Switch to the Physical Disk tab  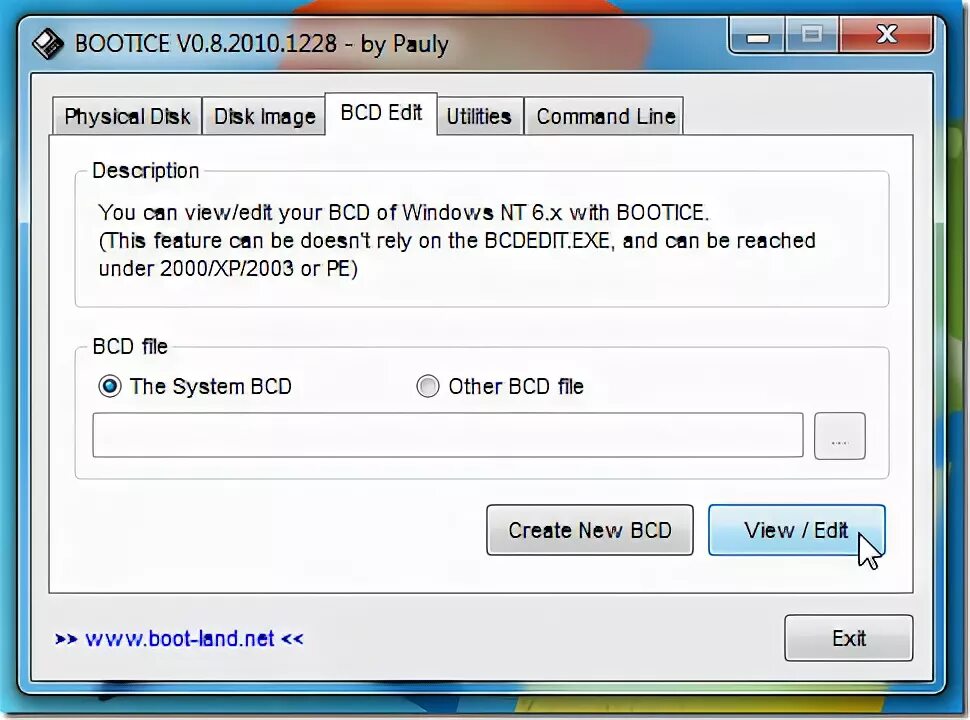pyautogui.click(x=127, y=116)
